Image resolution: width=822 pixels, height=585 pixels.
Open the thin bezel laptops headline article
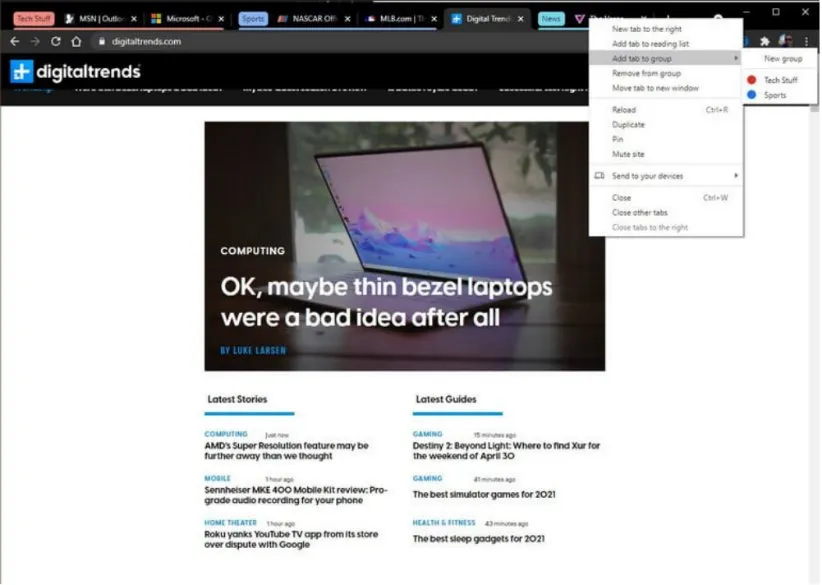coord(385,302)
